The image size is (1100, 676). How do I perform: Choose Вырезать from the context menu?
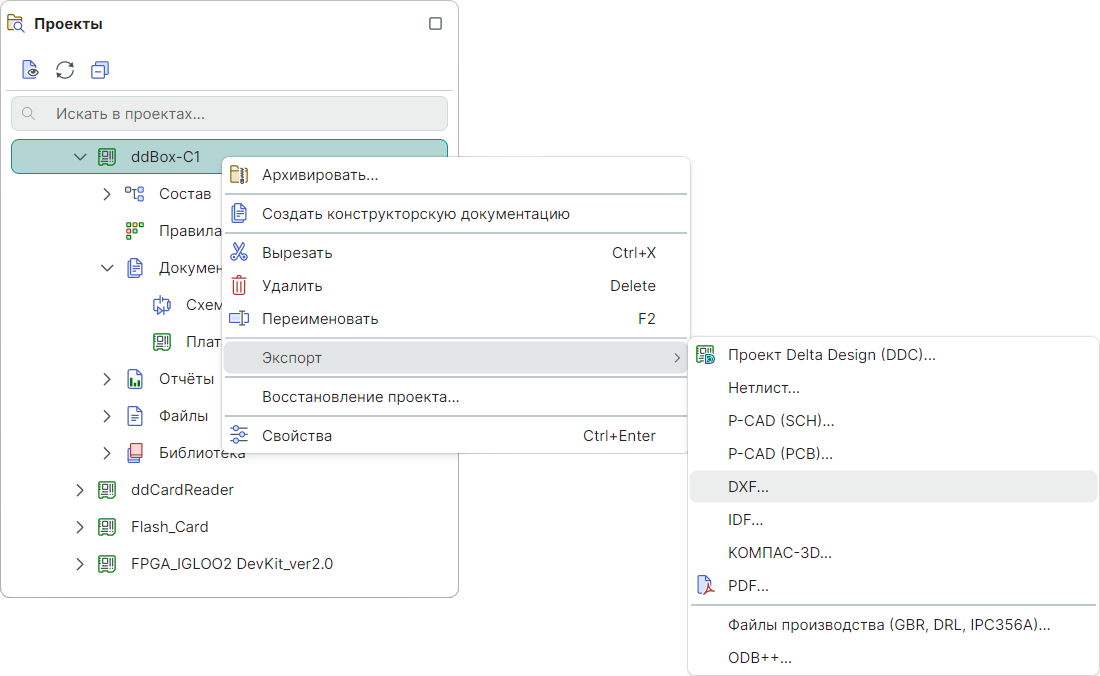pos(456,253)
